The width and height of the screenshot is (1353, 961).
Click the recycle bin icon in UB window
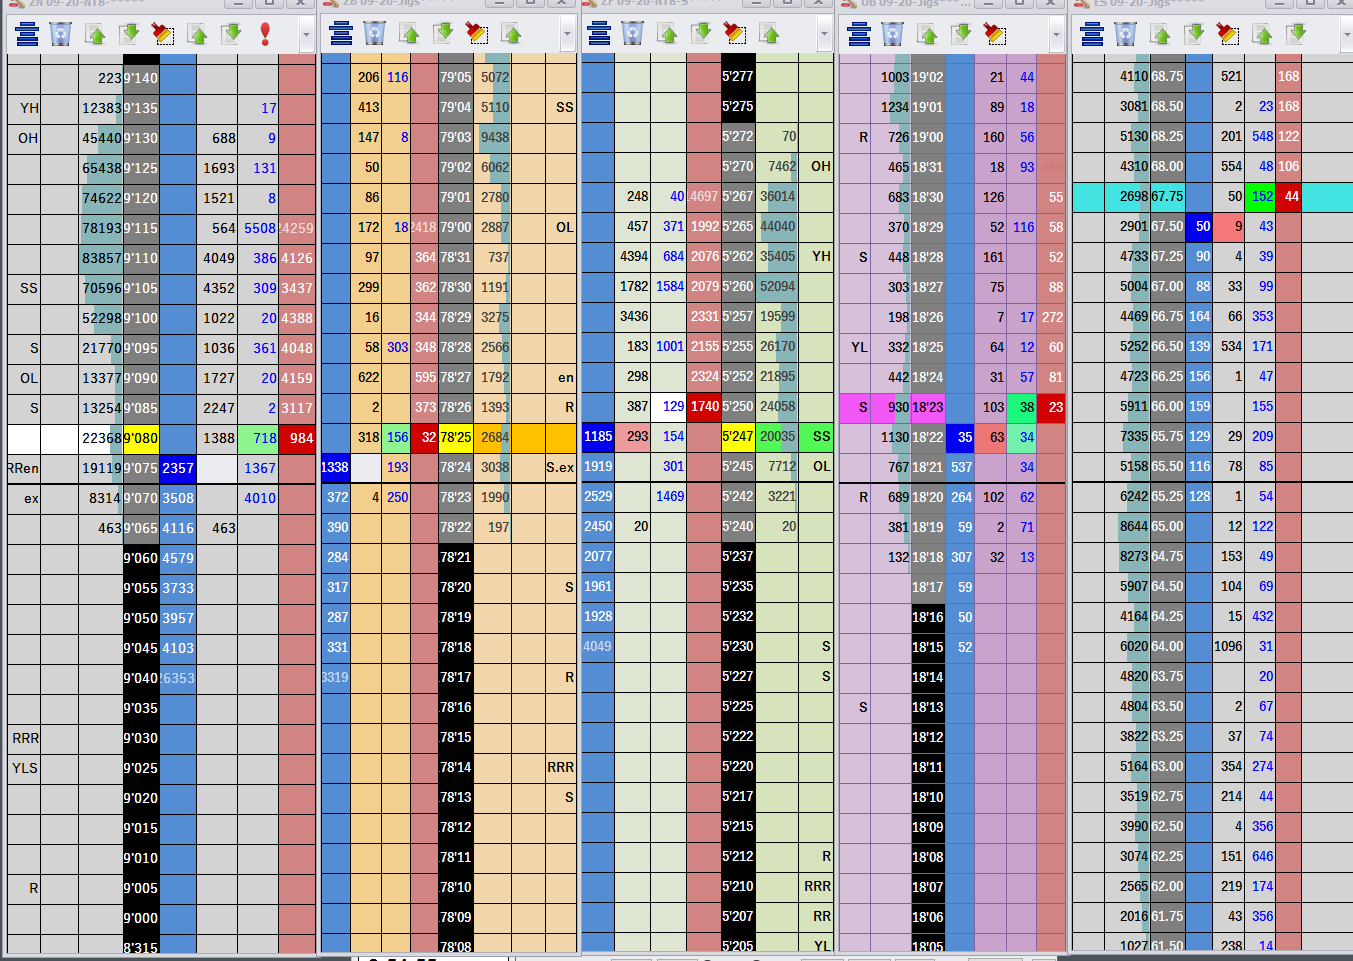tap(893, 35)
